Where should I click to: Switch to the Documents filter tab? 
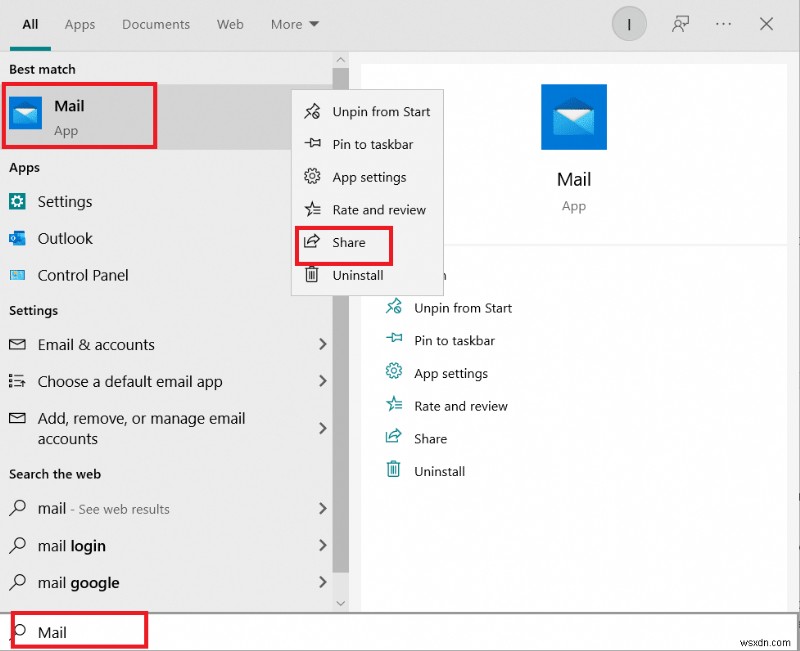156,24
